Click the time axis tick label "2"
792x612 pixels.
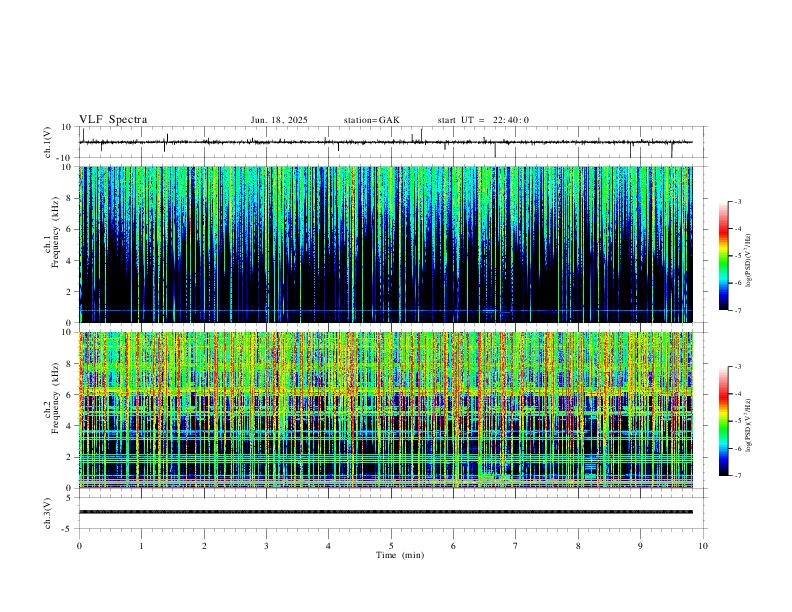[204, 546]
